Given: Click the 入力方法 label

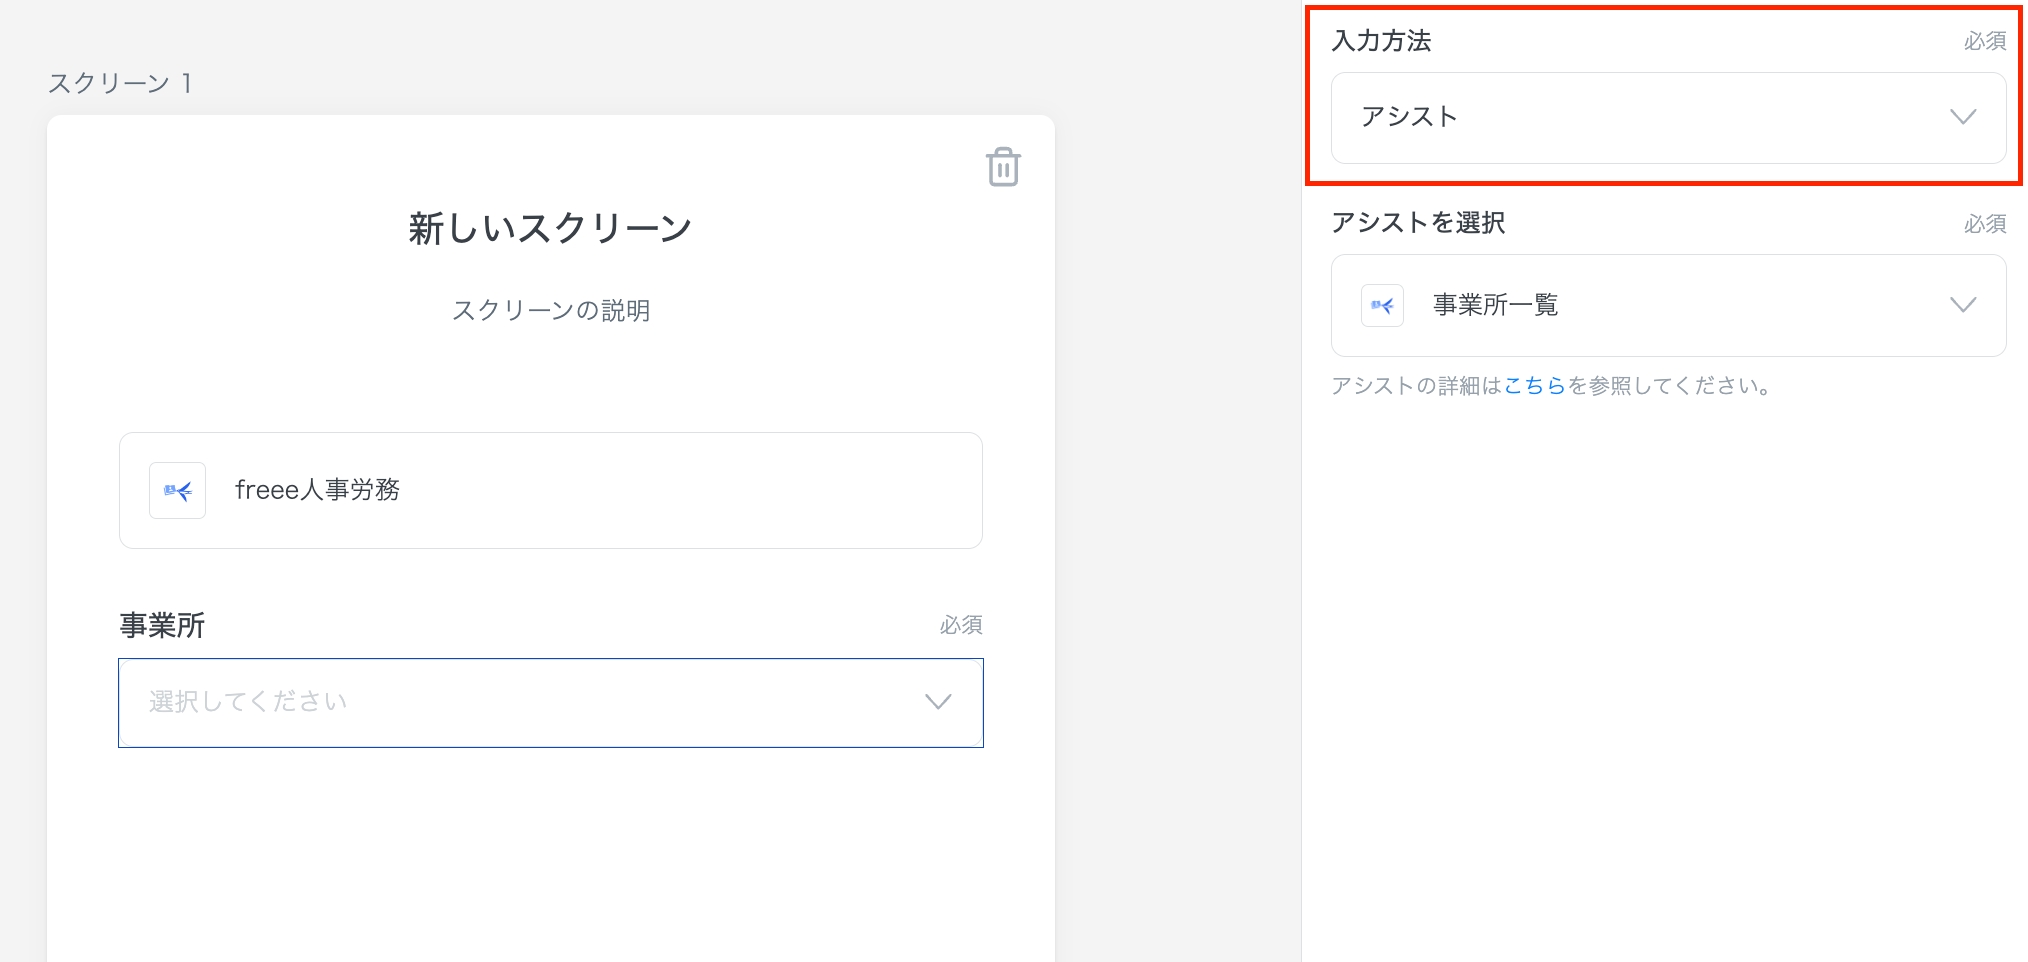Looking at the screenshot, I should point(1381,41).
